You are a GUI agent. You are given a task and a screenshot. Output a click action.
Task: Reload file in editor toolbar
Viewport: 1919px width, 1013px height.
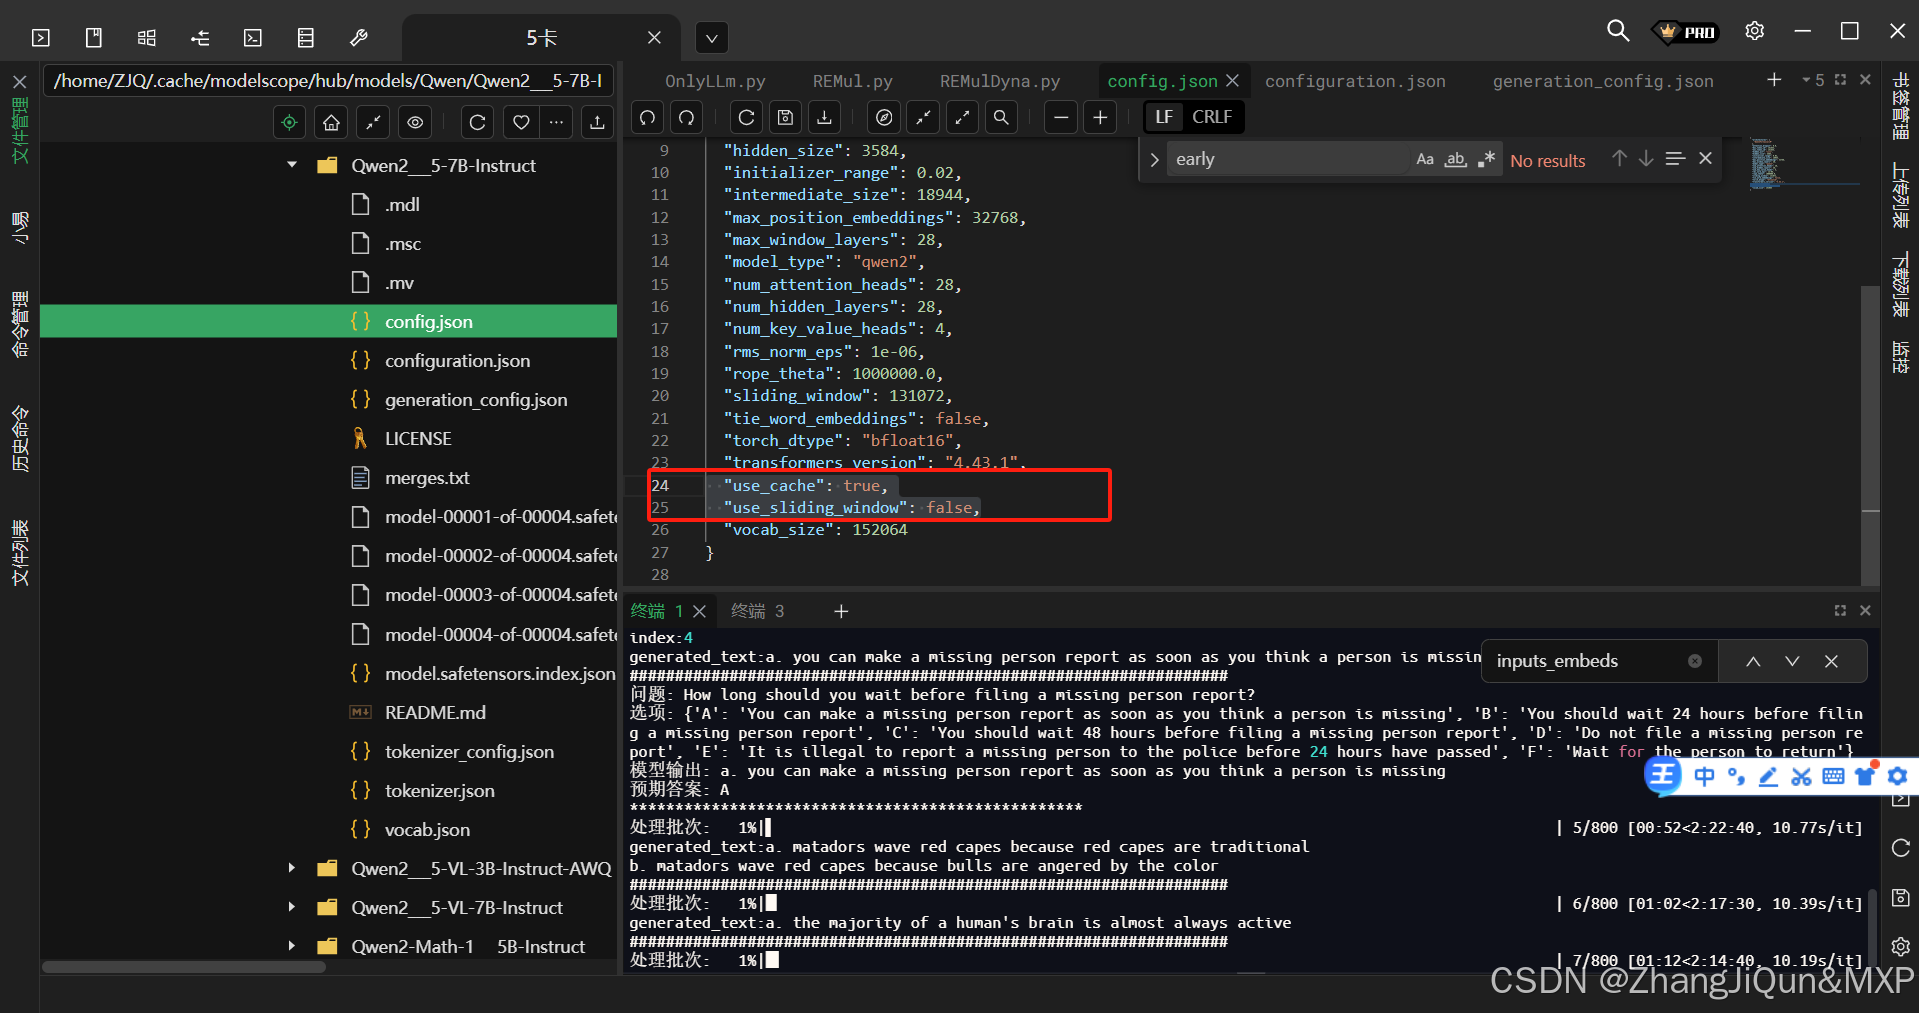(x=746, y=117)
